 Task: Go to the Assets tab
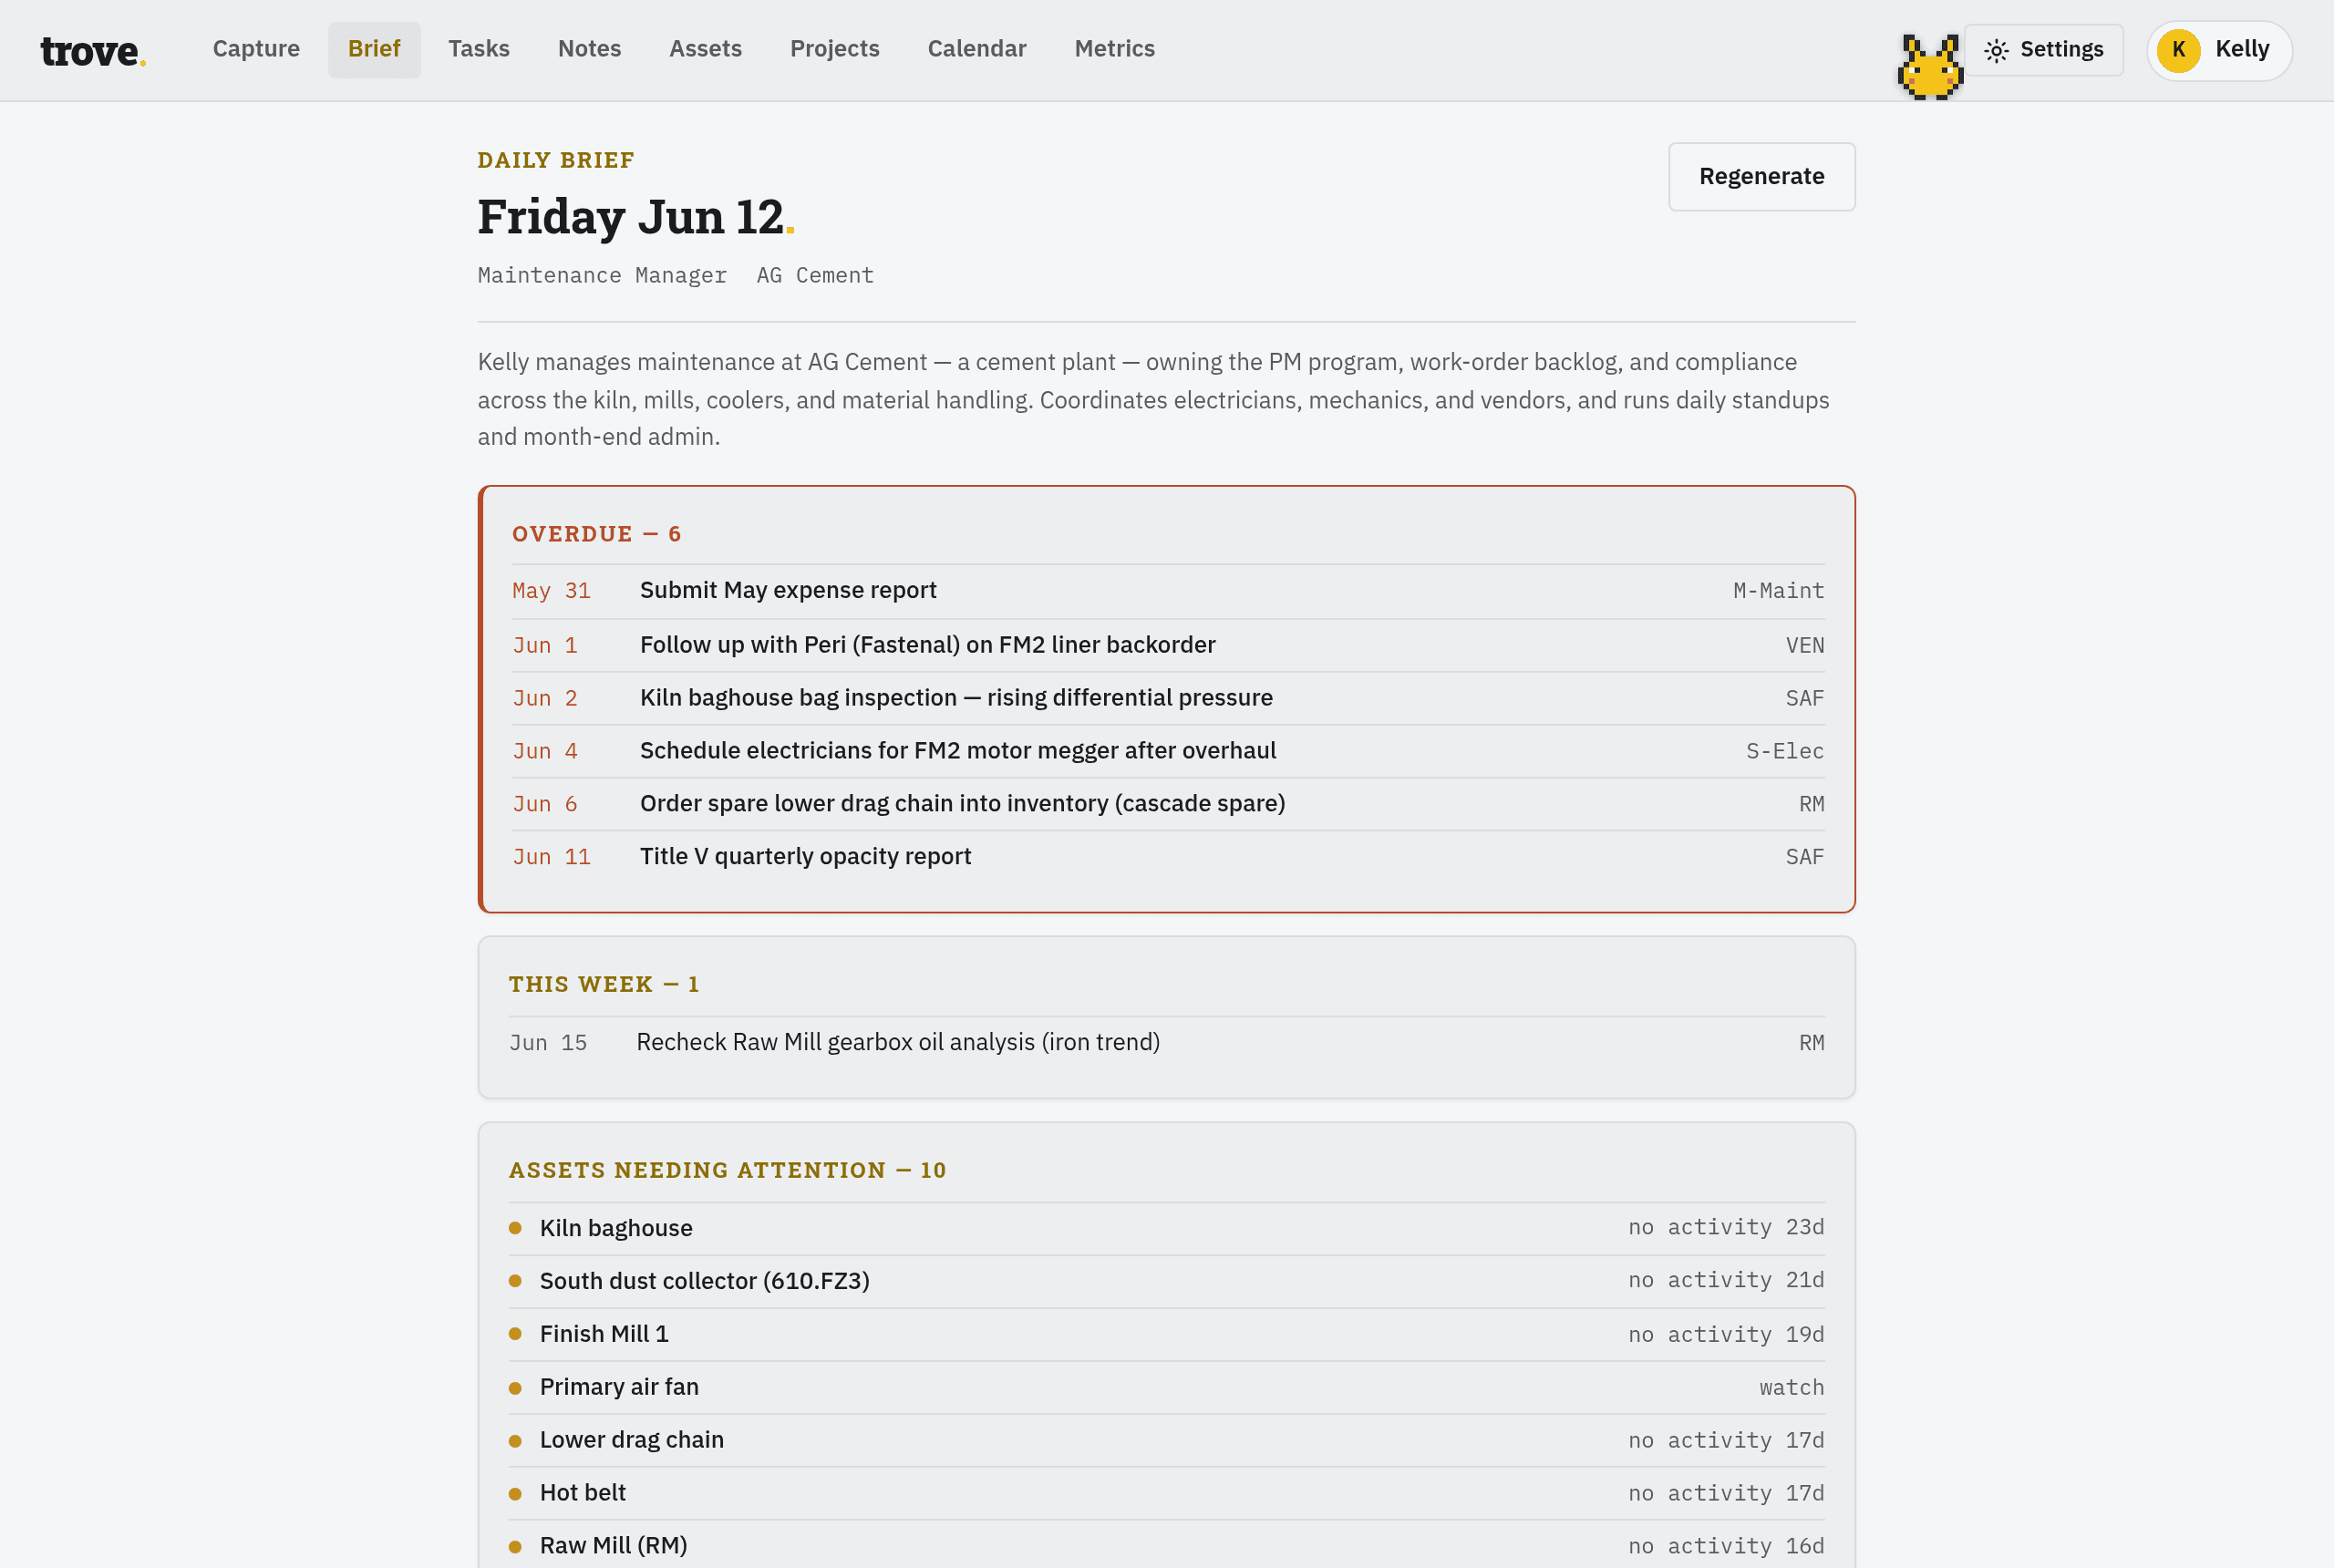pyautogui.click(x=705, y=49)
